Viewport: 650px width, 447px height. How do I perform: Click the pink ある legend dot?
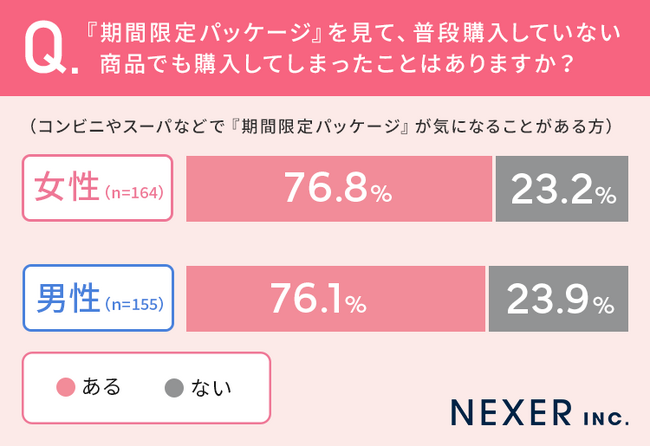pos(67,387)
